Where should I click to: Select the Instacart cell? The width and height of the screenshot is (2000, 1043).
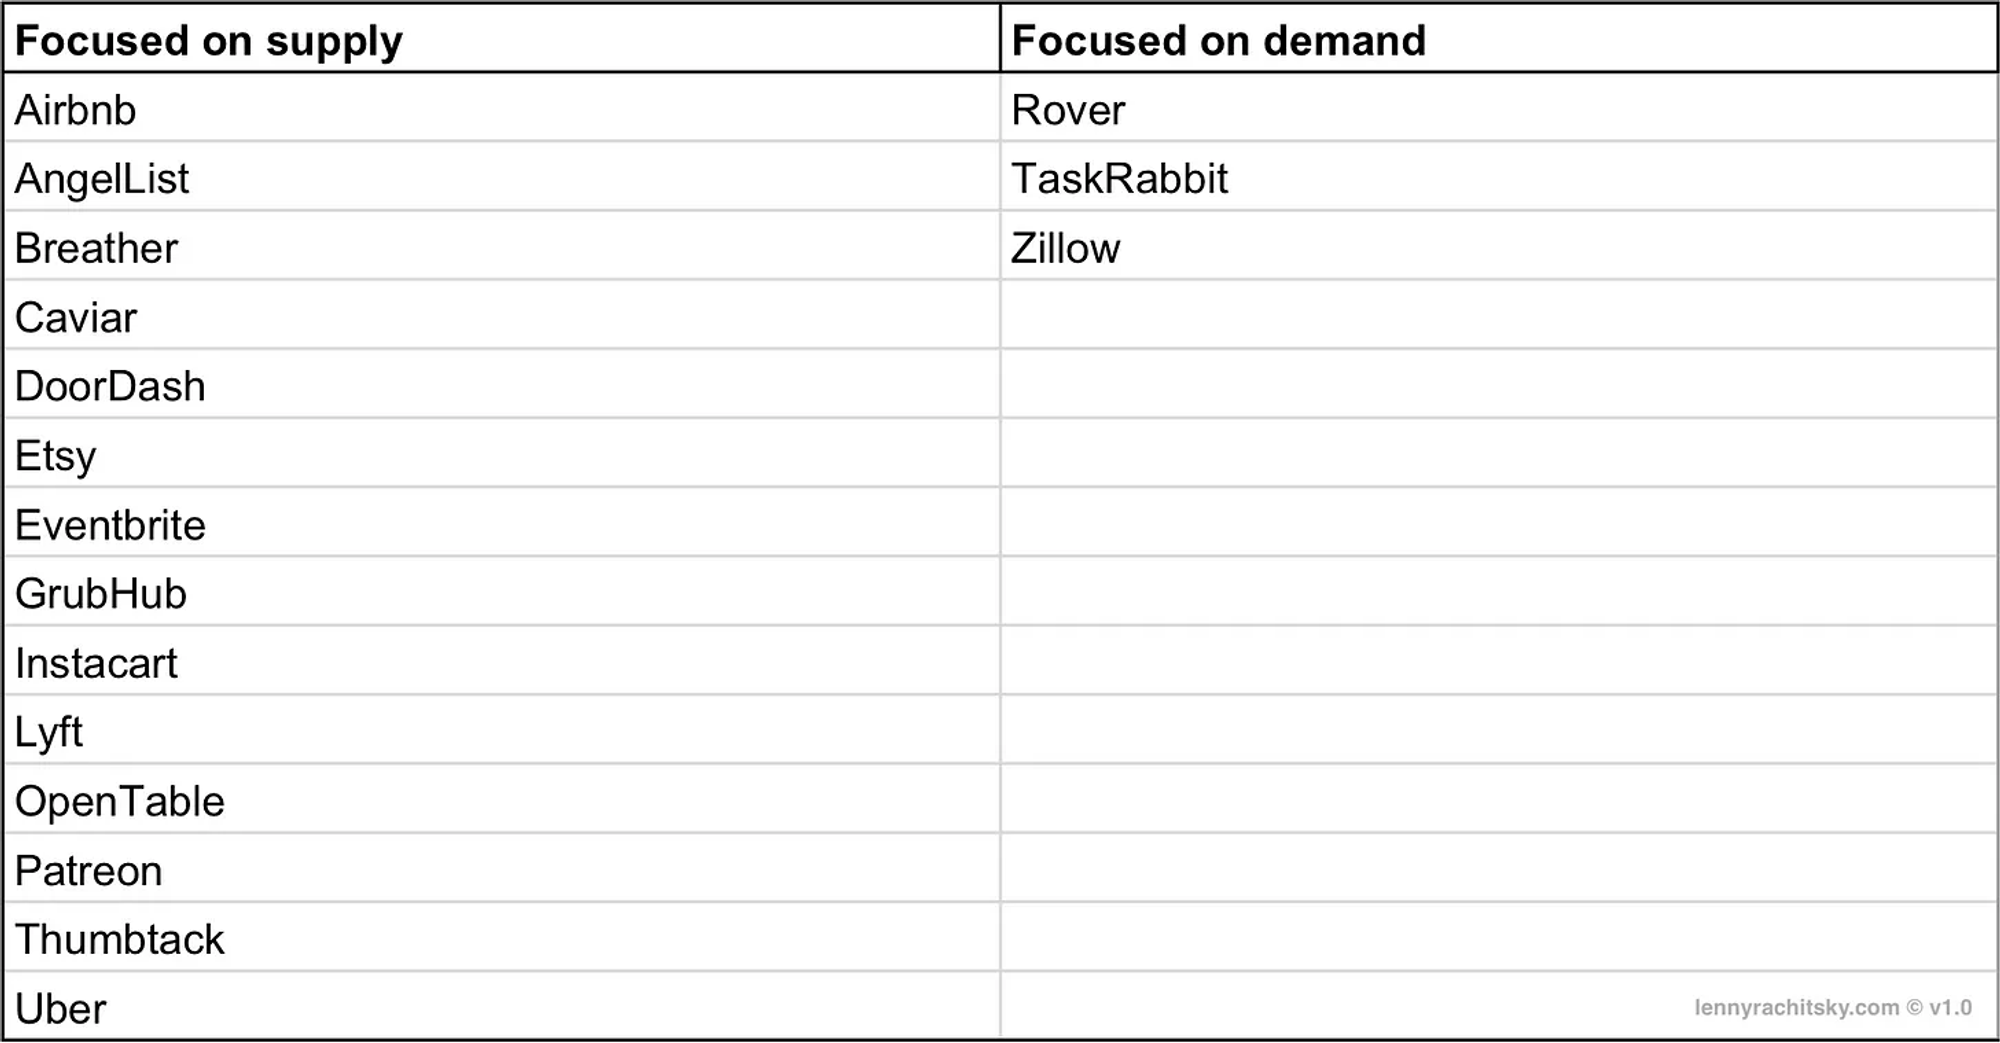[502, 660]
